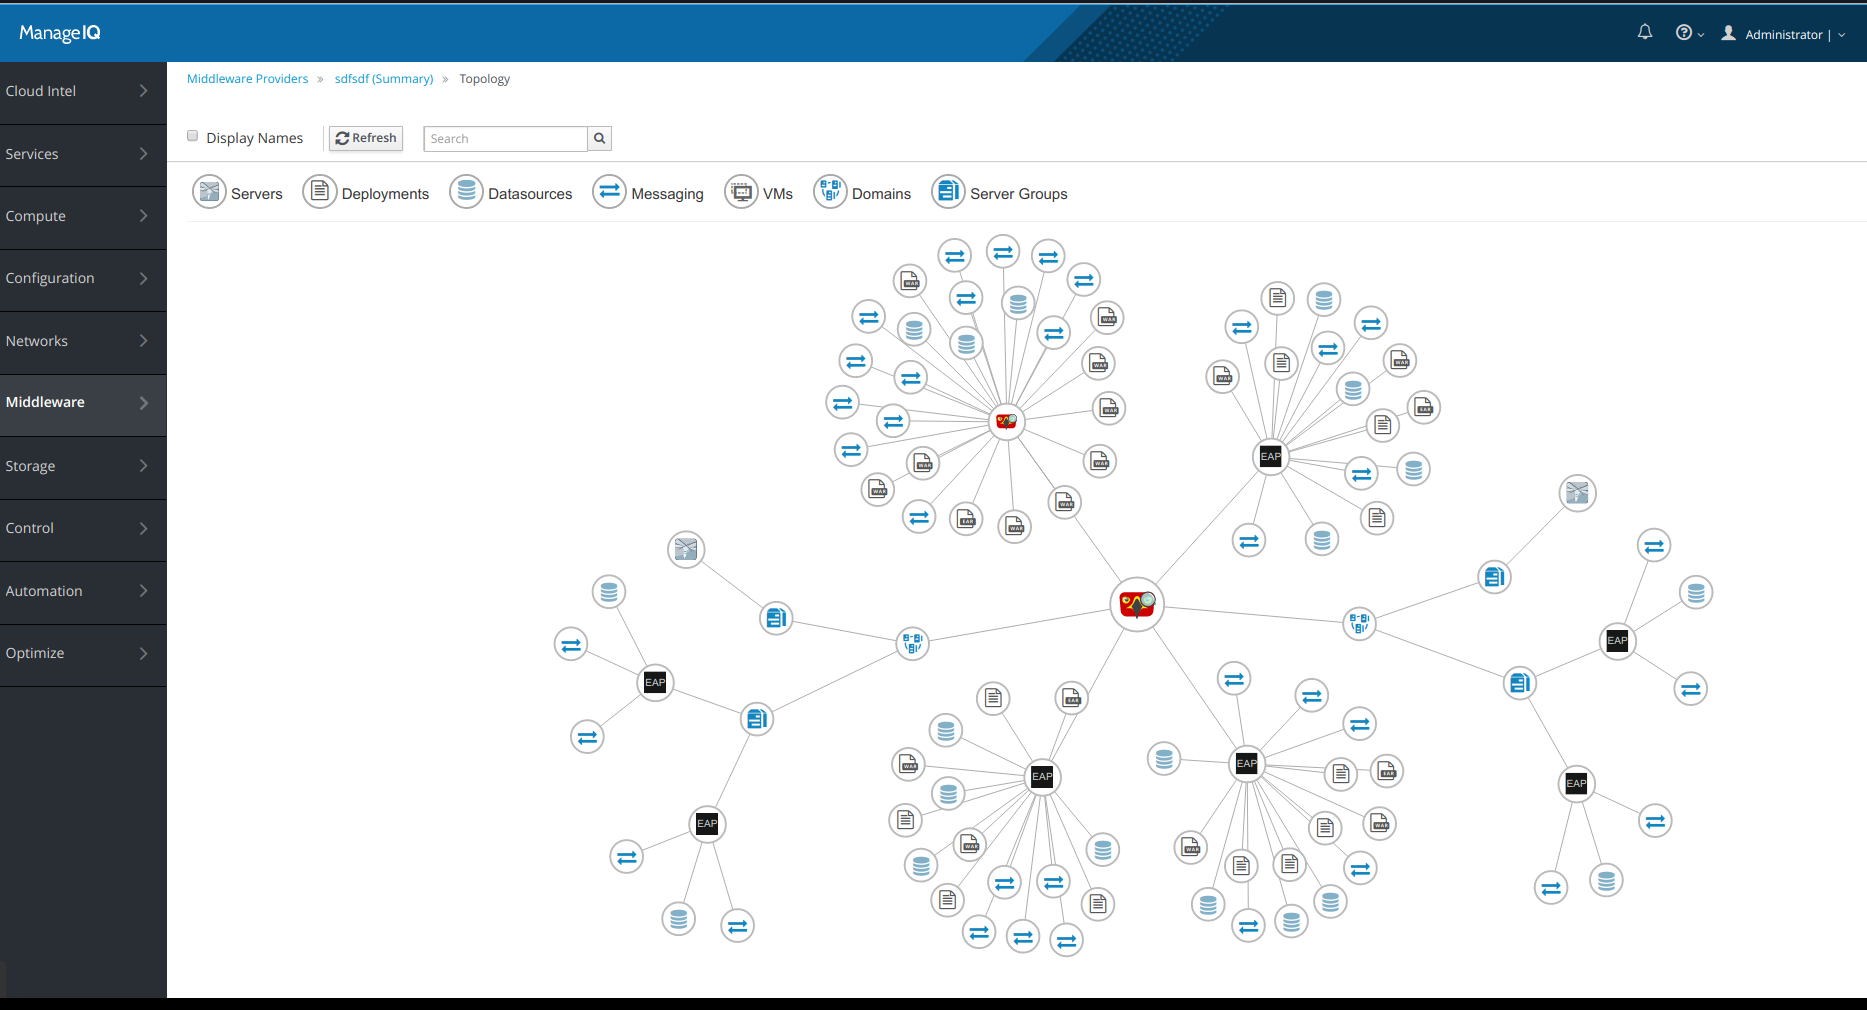This screenshot has height=1010, width=1867.
Task: Toggle the Servers filter icon
Action: [209, 192]
